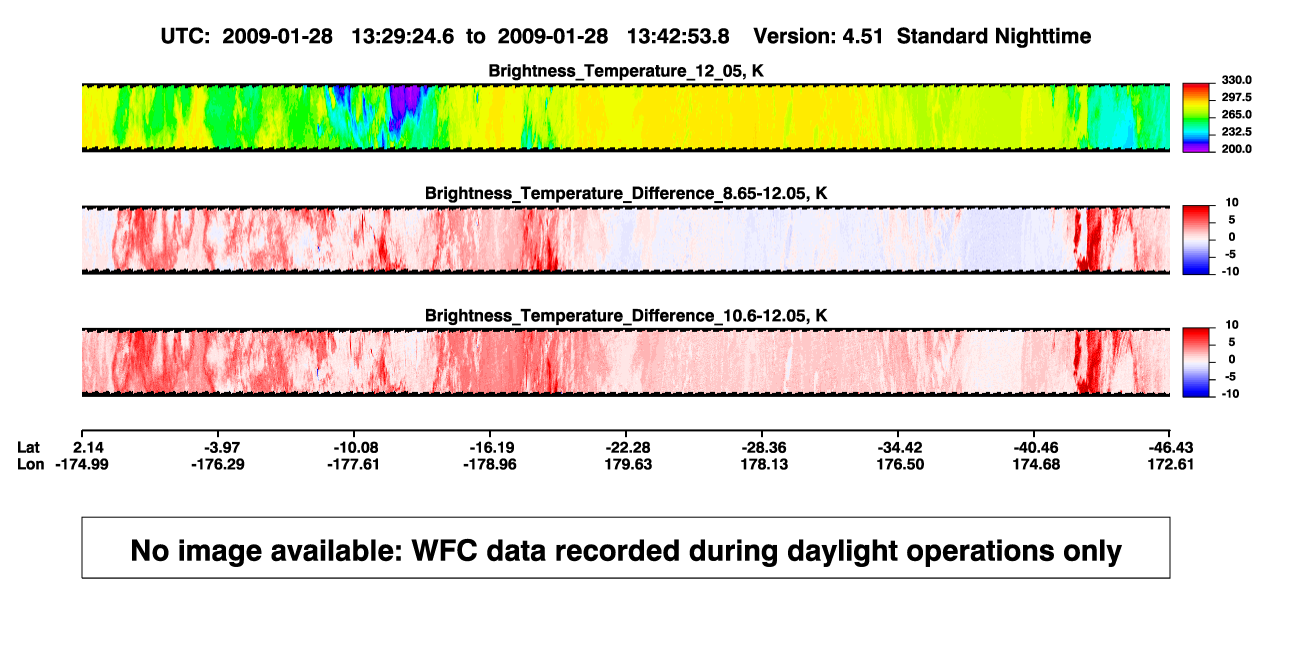
Task: Select the title 'Brightness_Temperature_Difference_8.65-12.05, K'
Action: (626, 193)
